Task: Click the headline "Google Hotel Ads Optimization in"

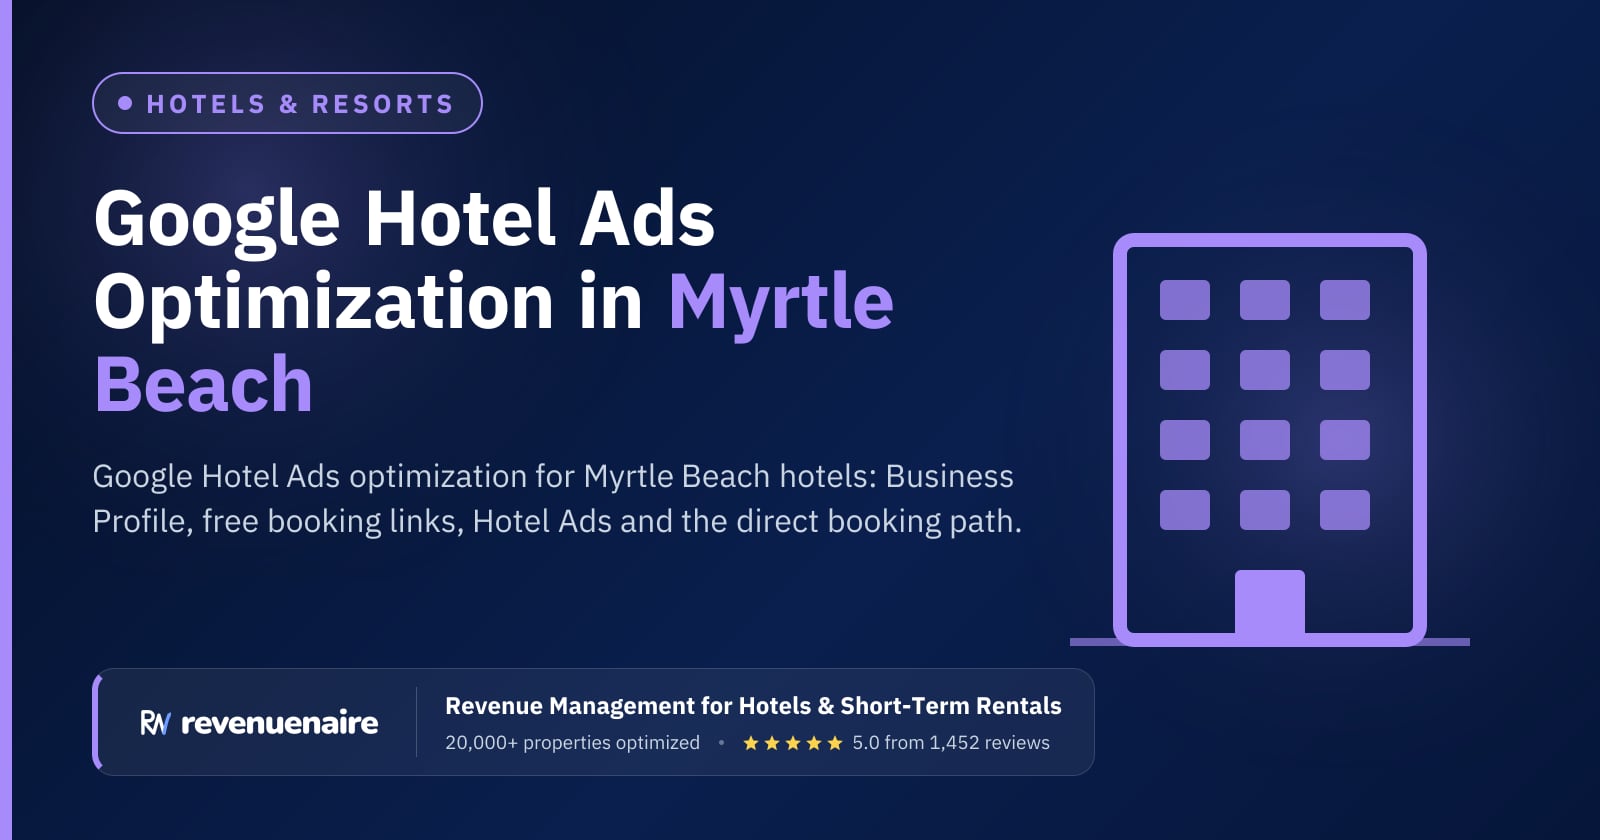Action: [405, 260]
